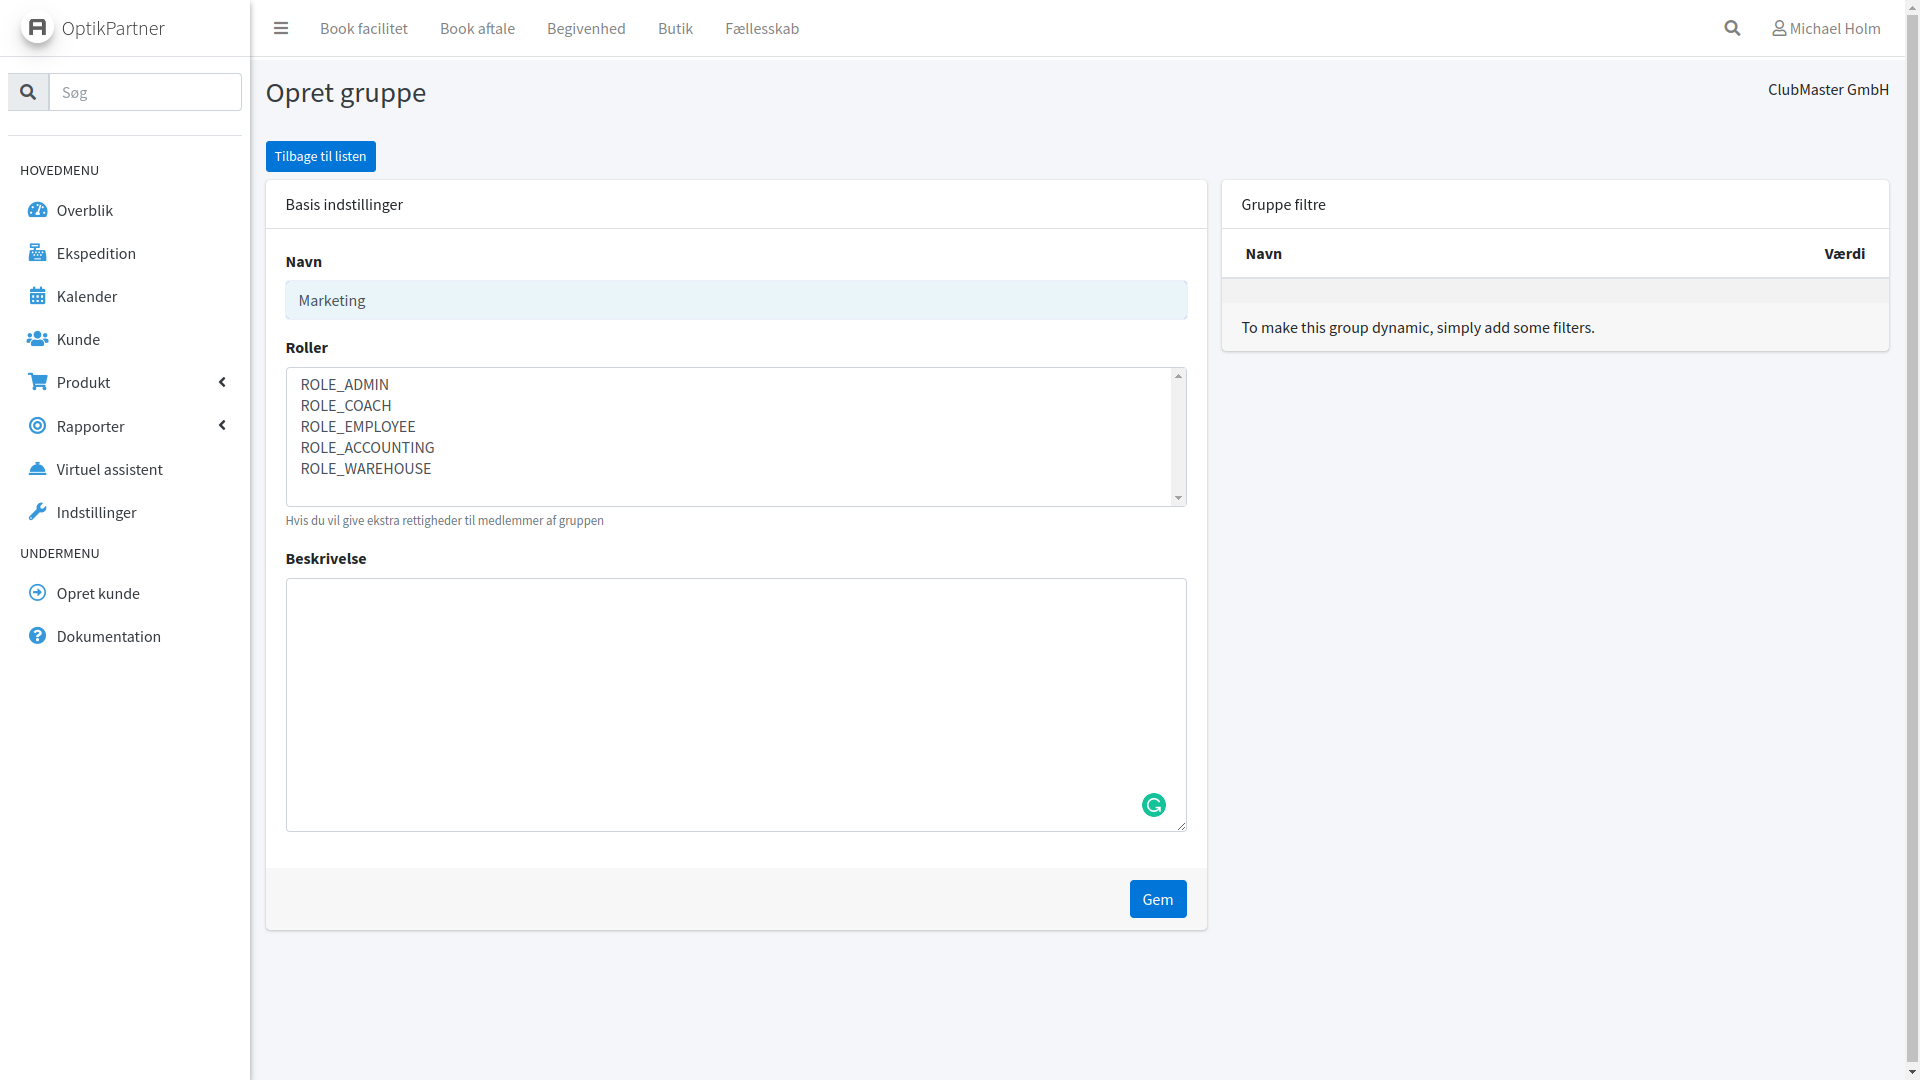The width and height of the screenshot is (1920, 1080).
Task: Click the Overblik dashboard icon
Action: click(38, 210)
